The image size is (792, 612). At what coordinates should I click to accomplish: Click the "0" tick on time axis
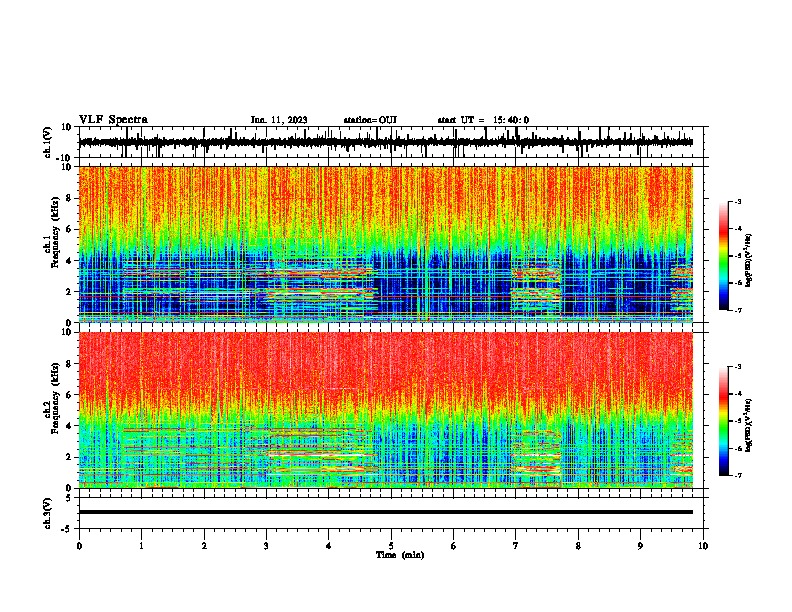pyautogui.click(x=79, y=546)
